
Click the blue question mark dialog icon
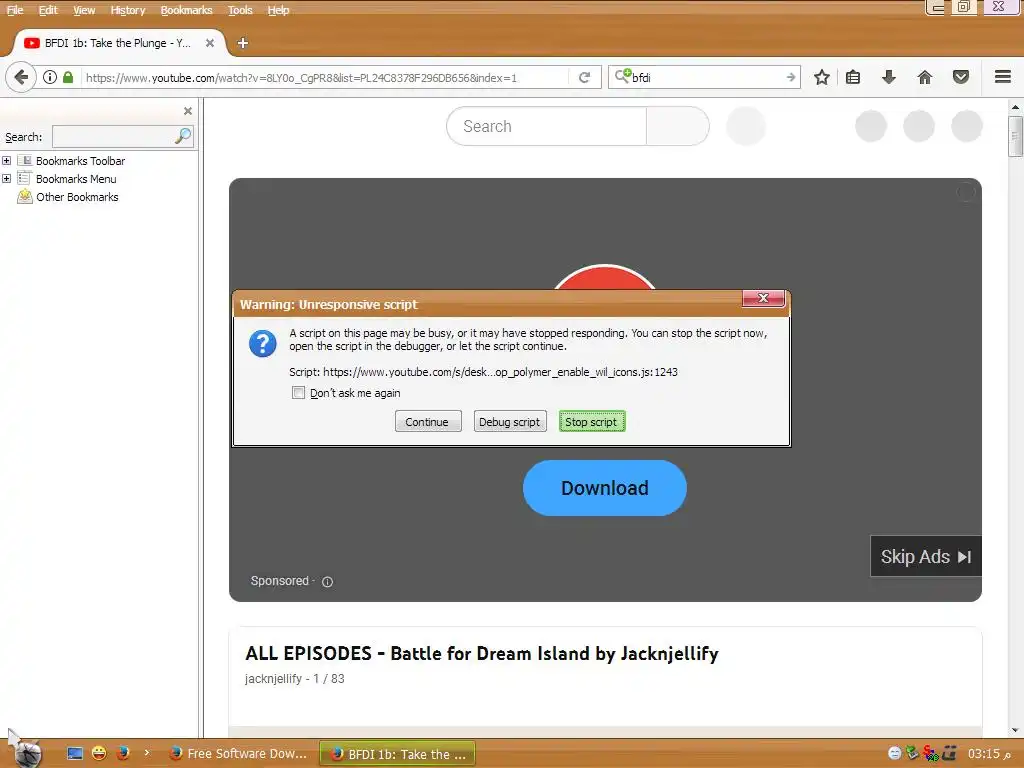[263, 344]
